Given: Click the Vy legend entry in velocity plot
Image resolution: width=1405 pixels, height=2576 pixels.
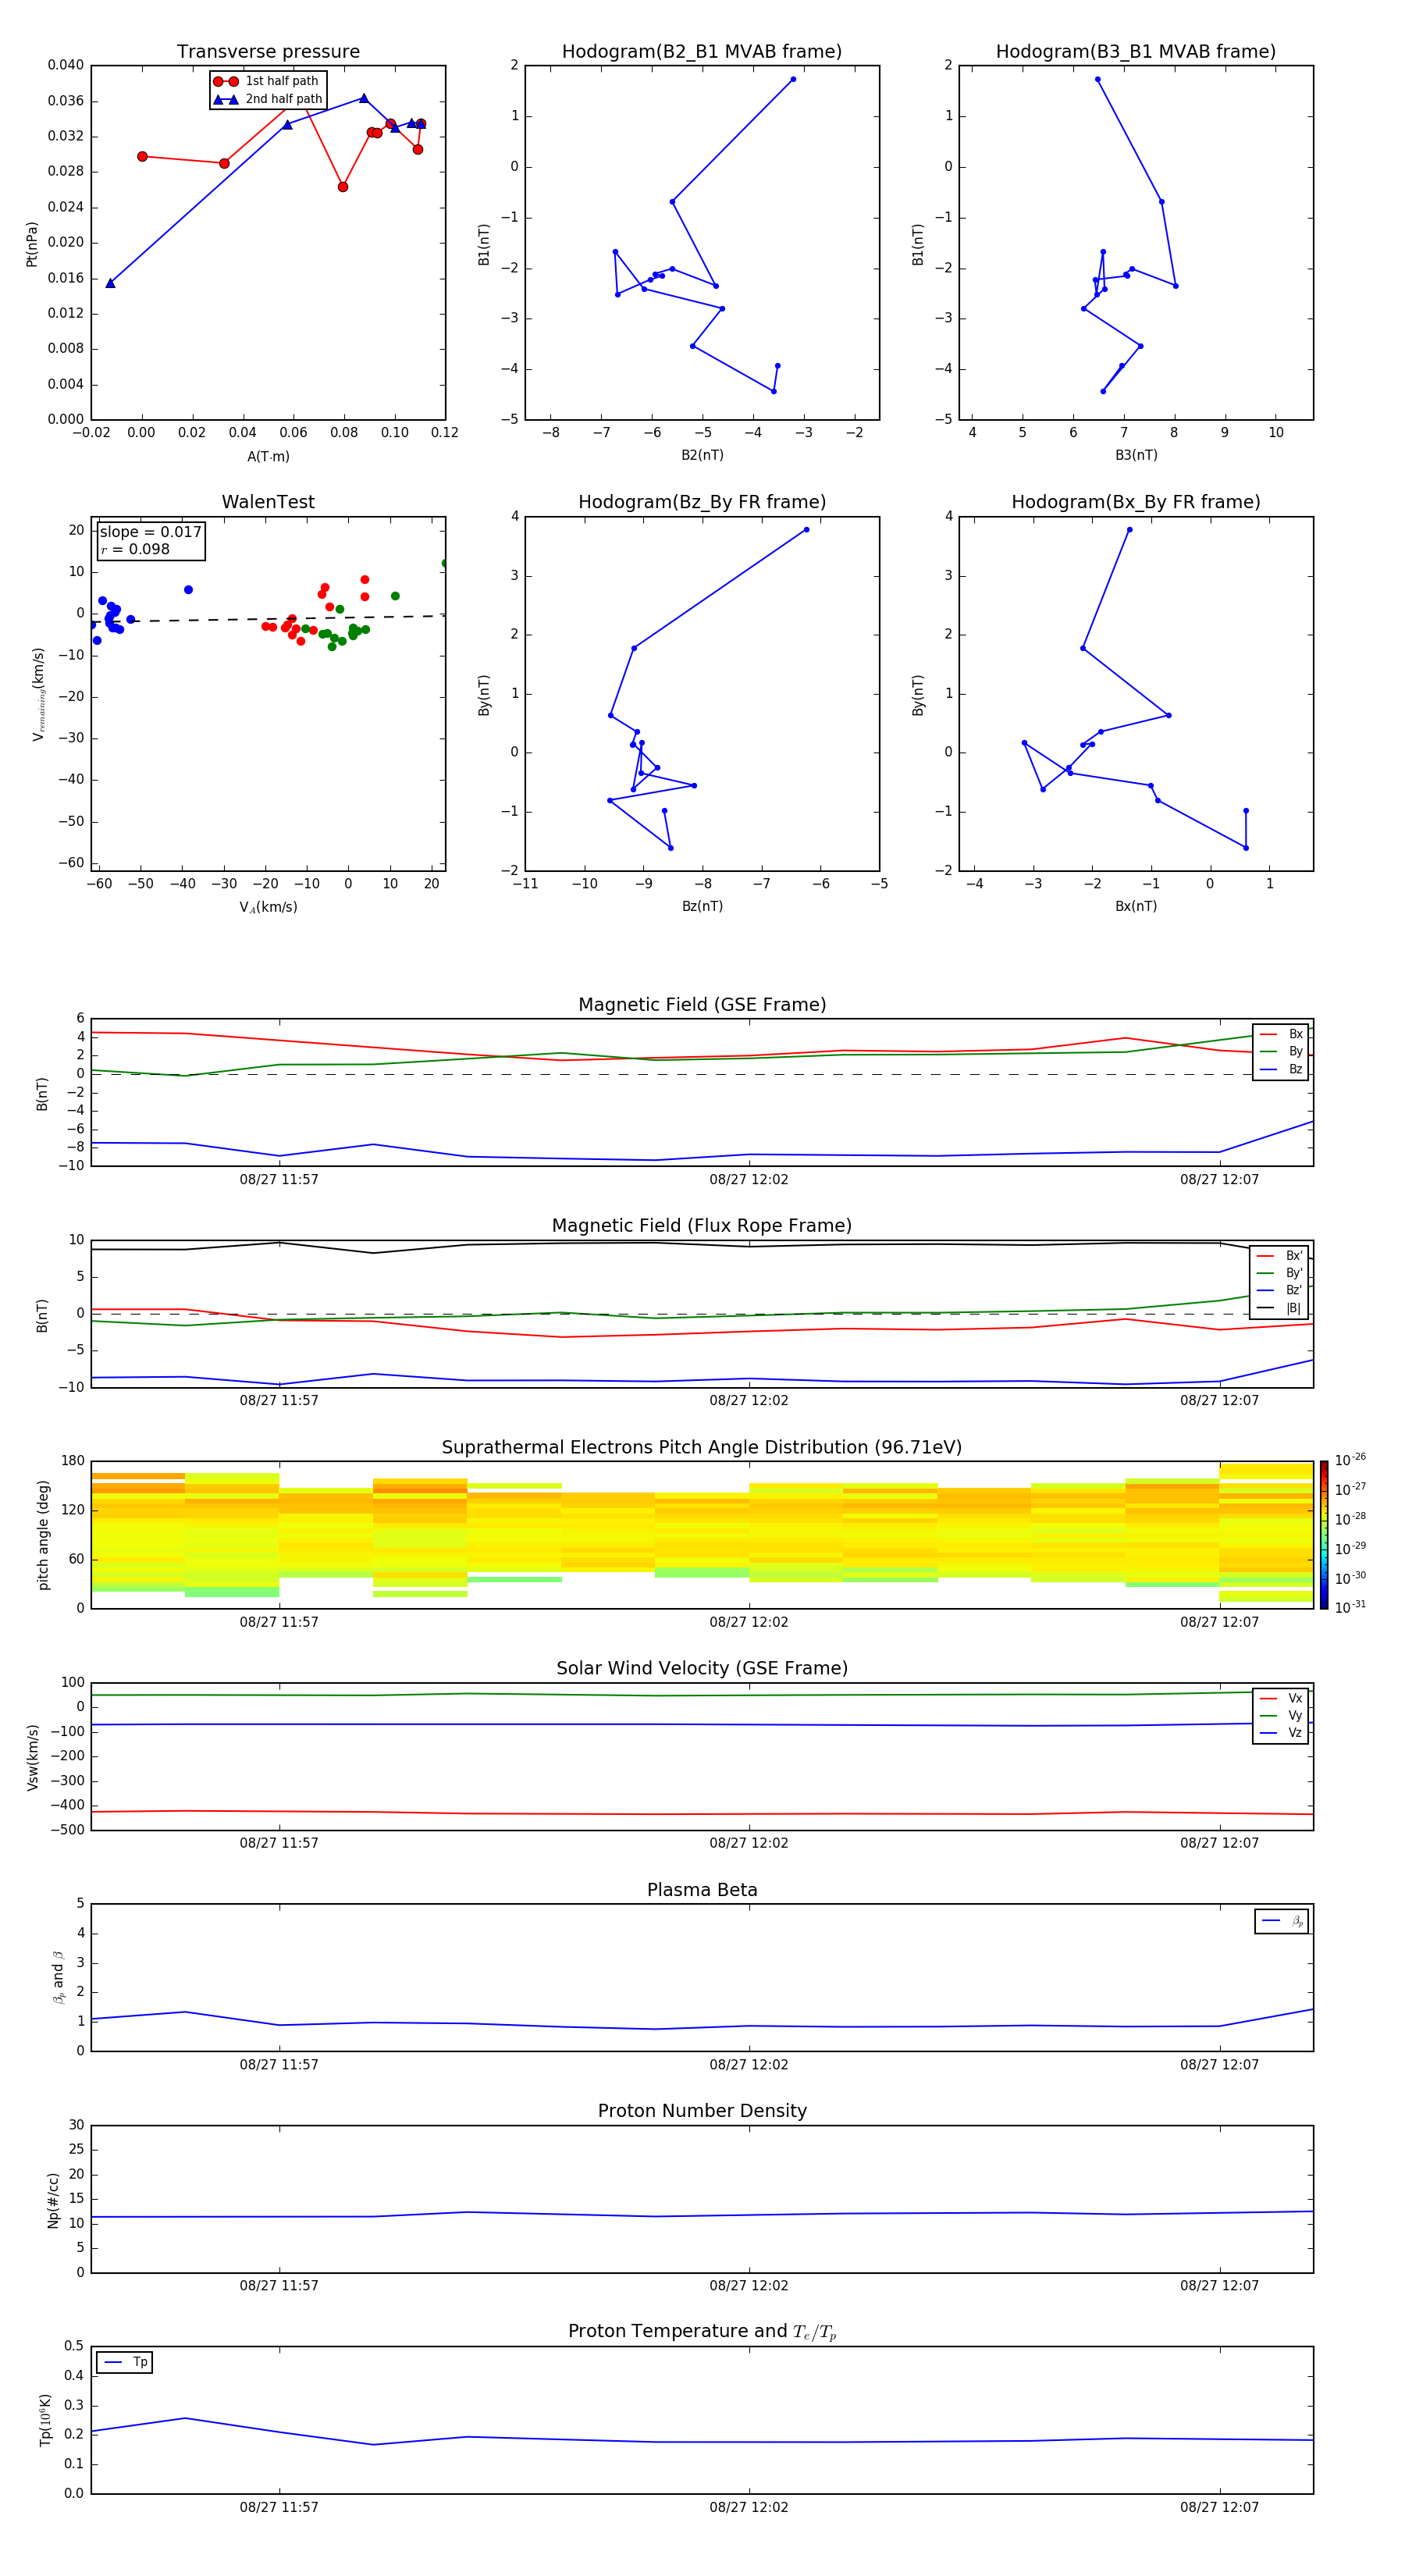Looking at the screenshot, I should [1281, 1715].
